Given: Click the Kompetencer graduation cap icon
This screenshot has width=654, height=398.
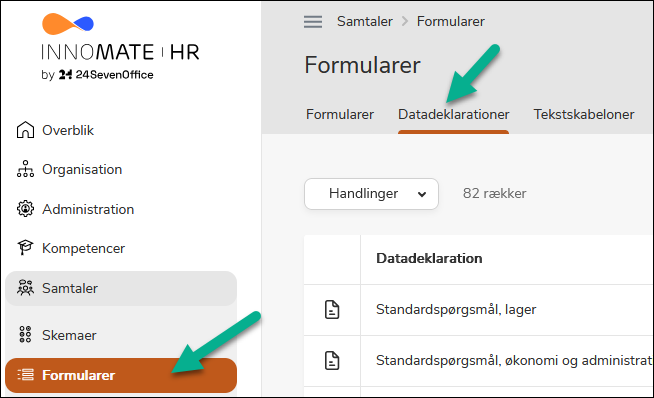Looking at the screenshot, I should [x=25, y=248].
